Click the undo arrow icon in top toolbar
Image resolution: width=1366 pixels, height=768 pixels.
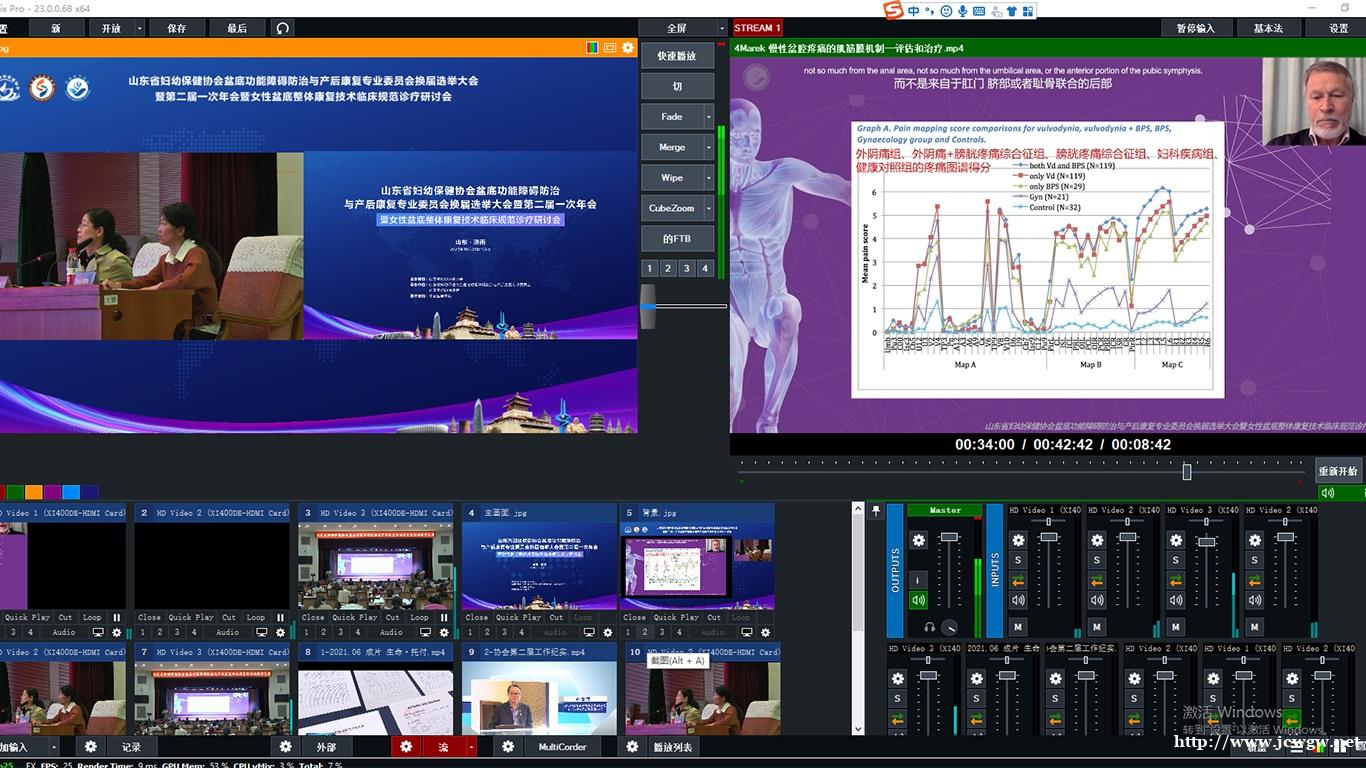pyautogui.click(x=283, y=28)
